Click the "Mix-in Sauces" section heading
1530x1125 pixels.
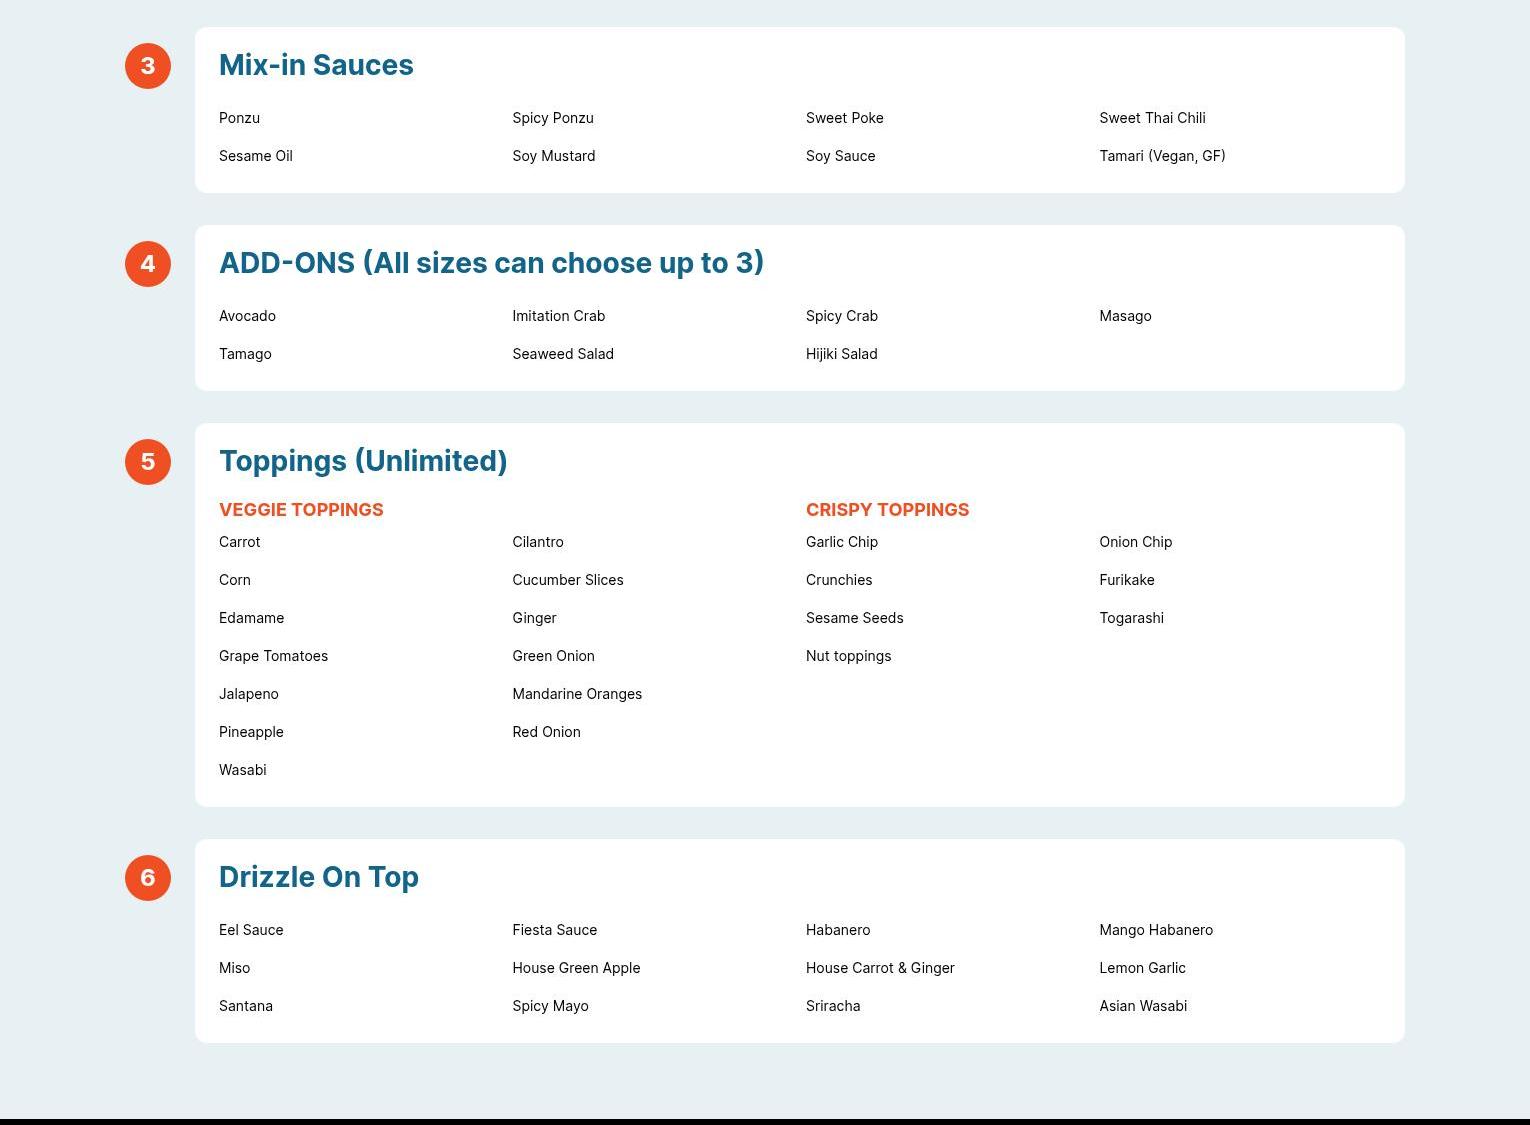pos(316,65)
